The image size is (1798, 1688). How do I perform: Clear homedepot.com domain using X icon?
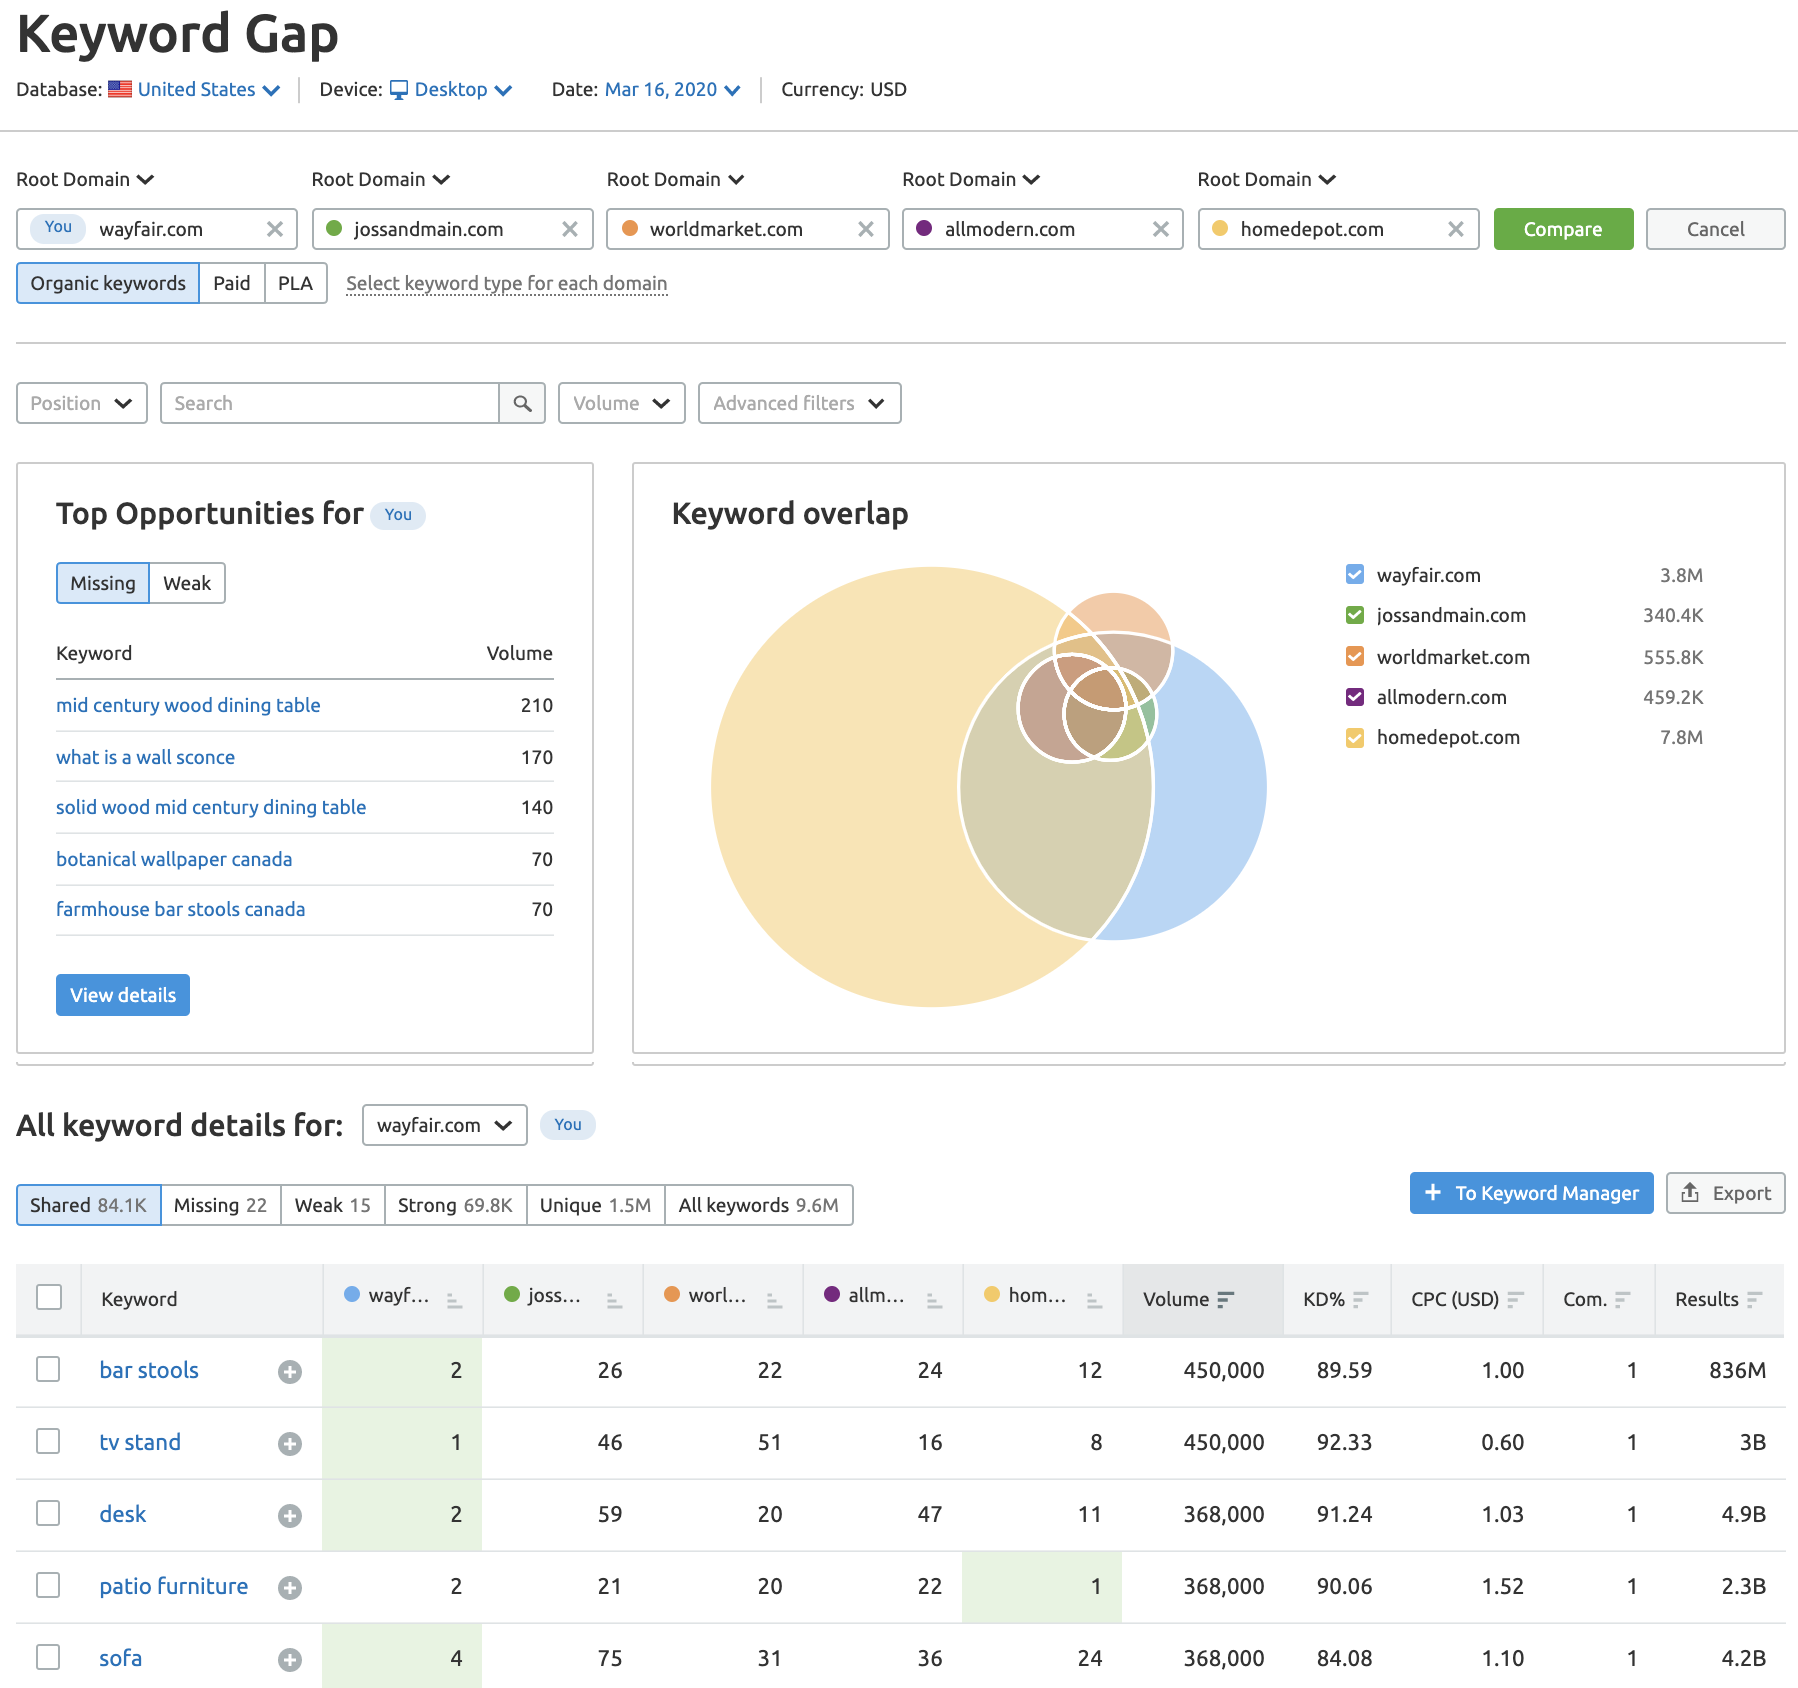[1456, 229]
